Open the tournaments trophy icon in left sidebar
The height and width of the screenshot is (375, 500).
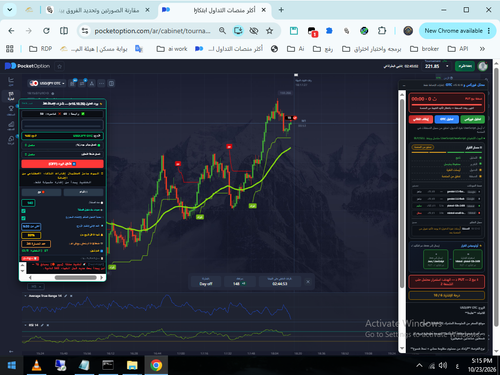click(11, 109)
